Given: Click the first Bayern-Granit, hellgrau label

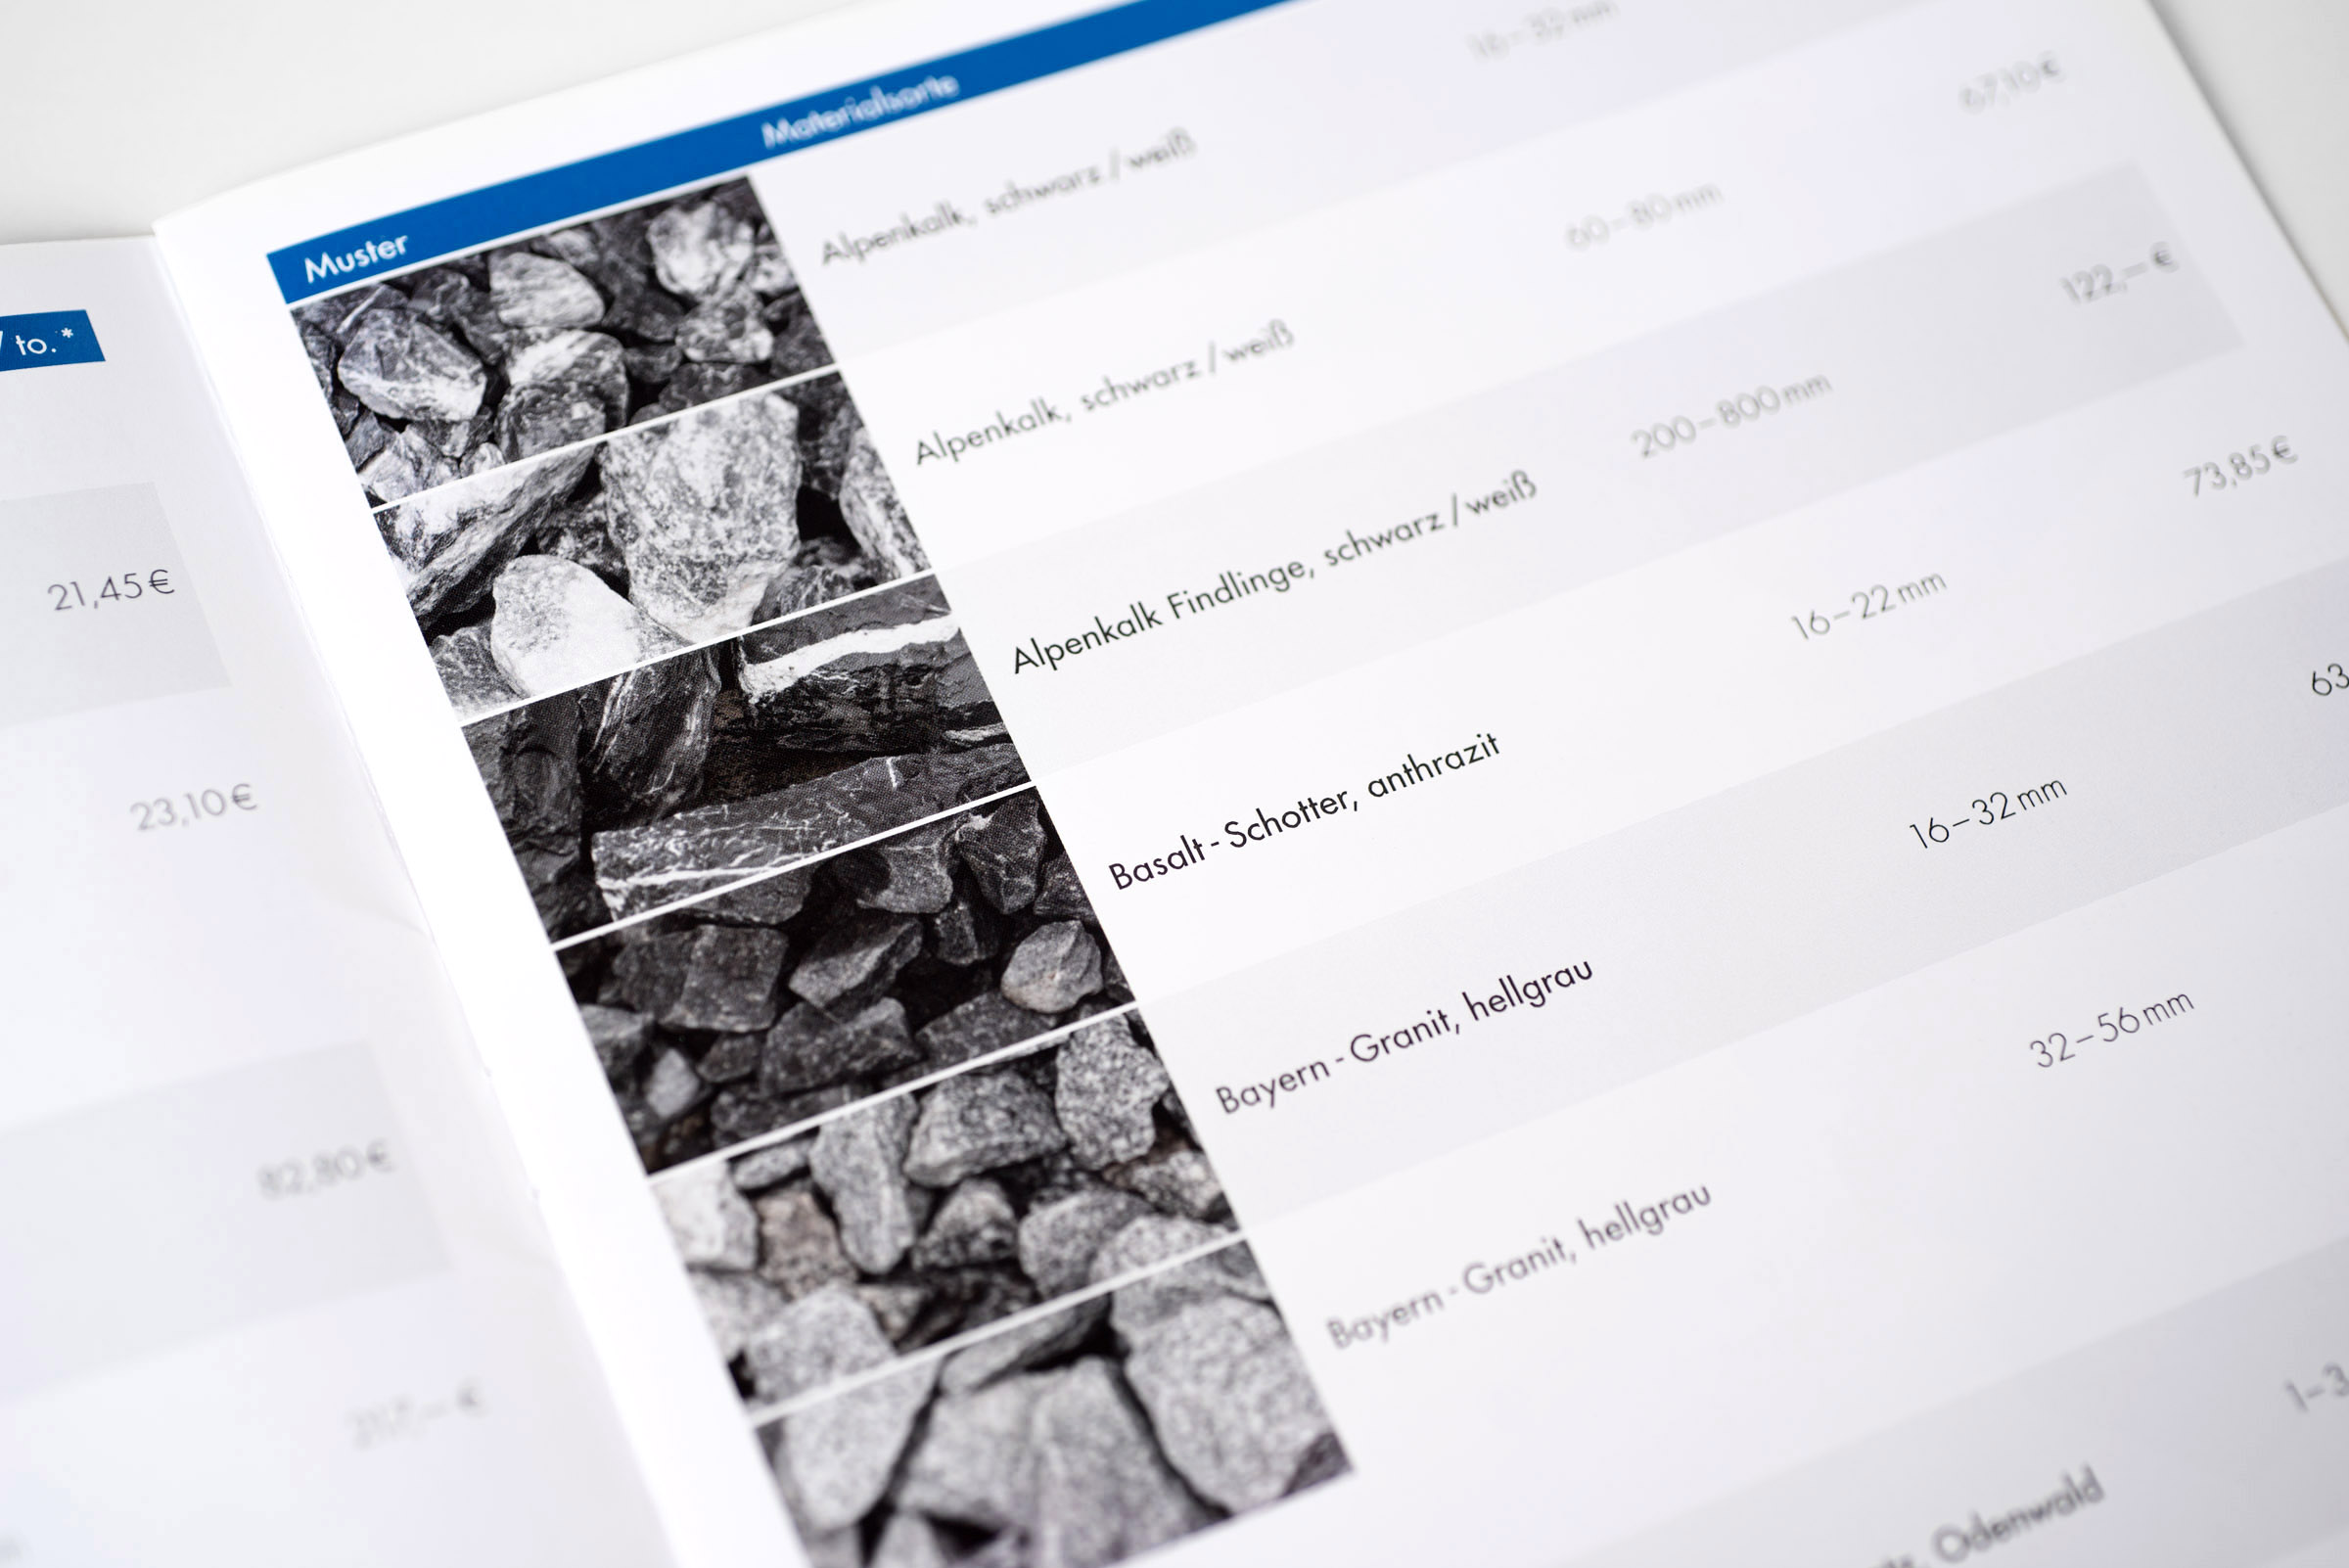Looking at the screenshot, I should (x=1403, y=1037).
